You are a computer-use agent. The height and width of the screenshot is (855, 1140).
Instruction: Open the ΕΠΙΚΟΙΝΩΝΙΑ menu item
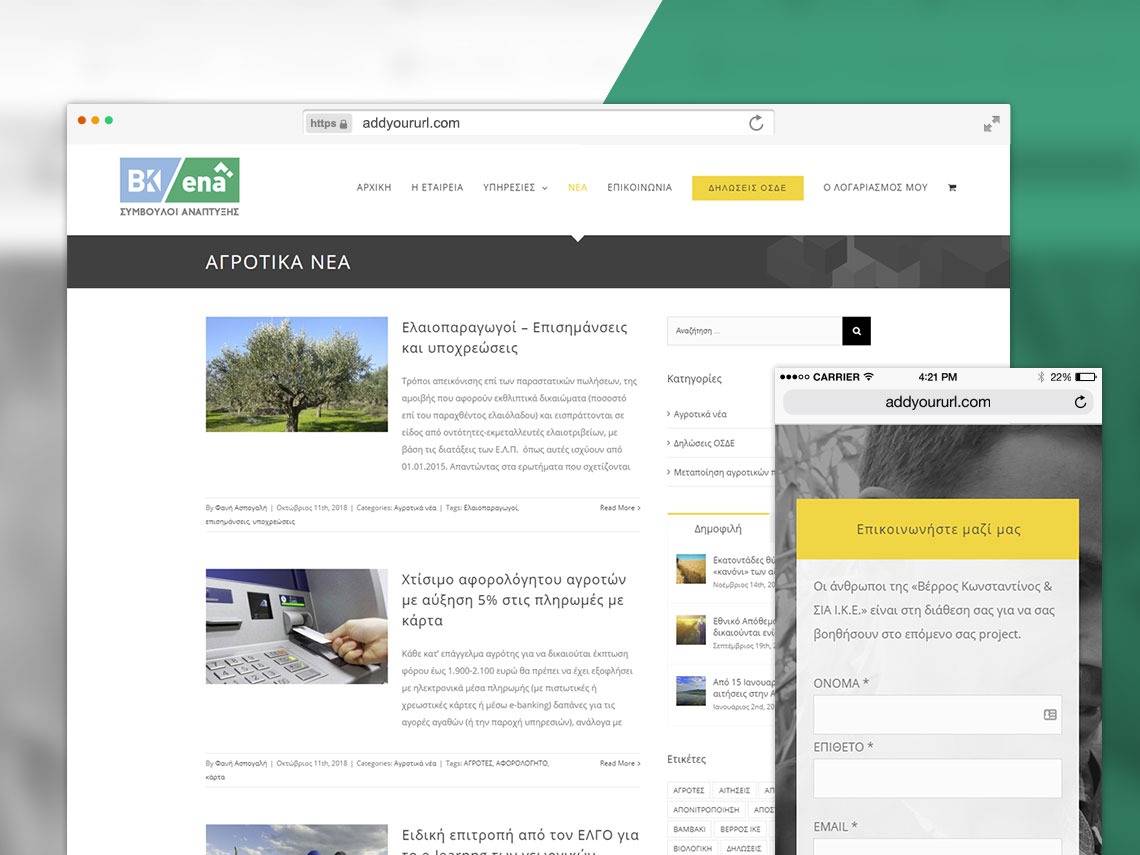point(640,188)
